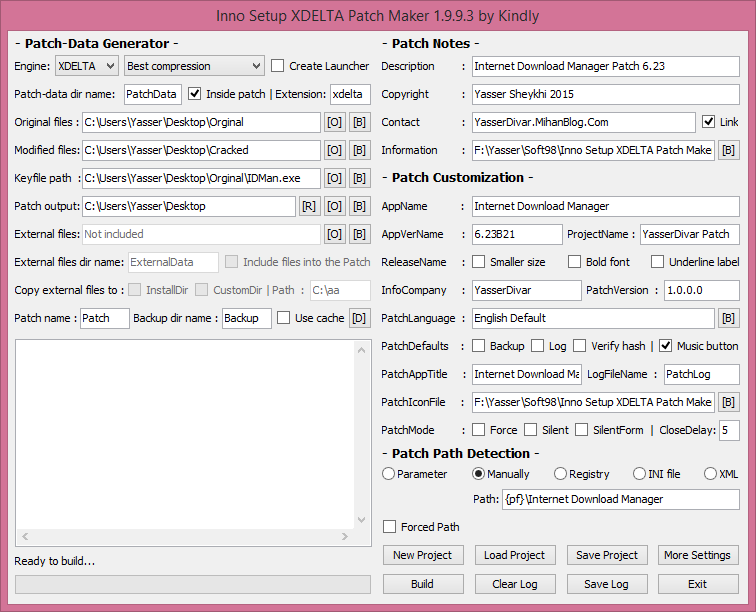Click [O] button next to Original files

click(x=335, y=122)
